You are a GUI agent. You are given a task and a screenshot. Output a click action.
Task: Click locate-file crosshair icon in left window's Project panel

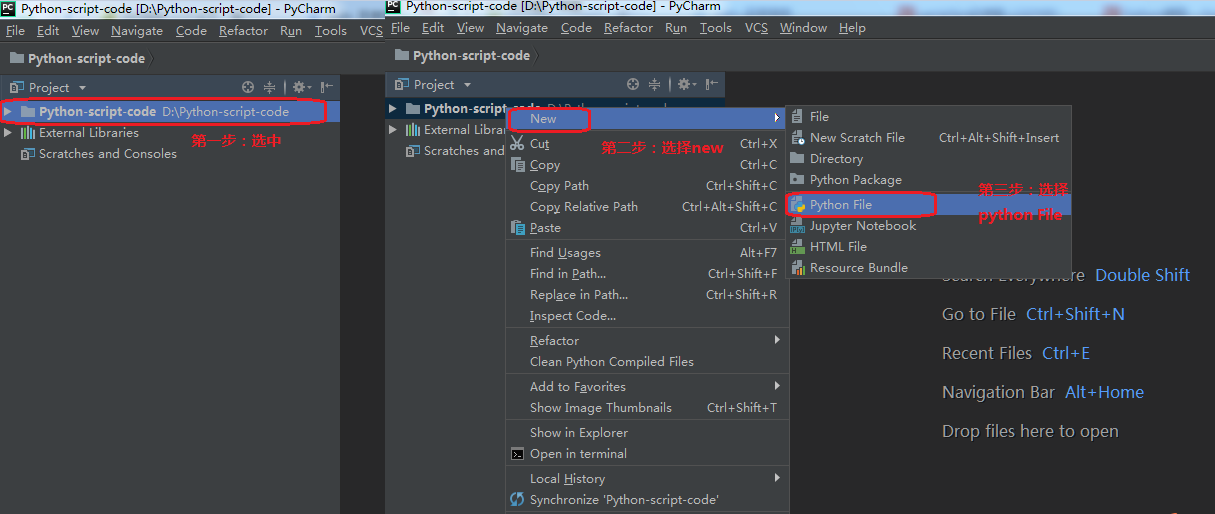coord(248,88)
